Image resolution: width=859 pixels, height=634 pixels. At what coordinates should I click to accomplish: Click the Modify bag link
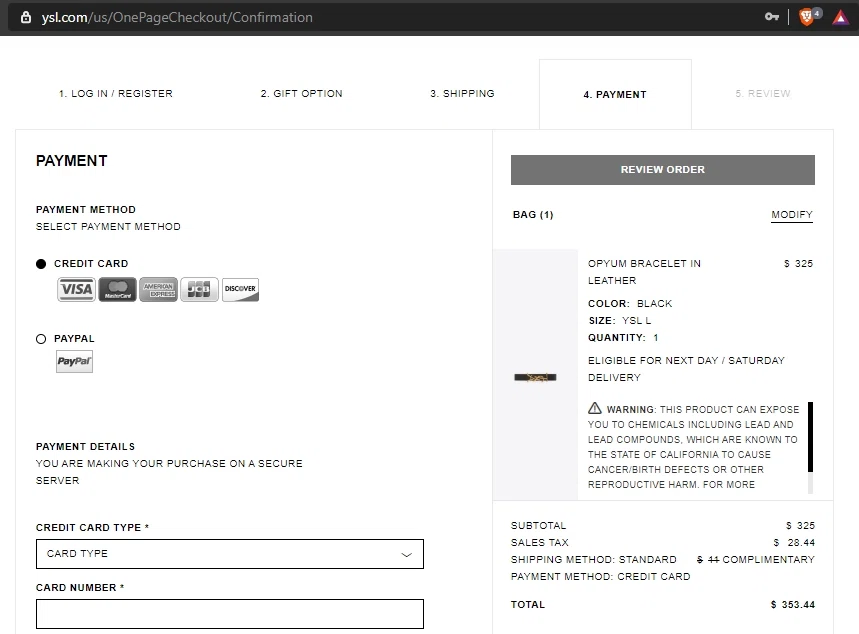pos(792,215)
